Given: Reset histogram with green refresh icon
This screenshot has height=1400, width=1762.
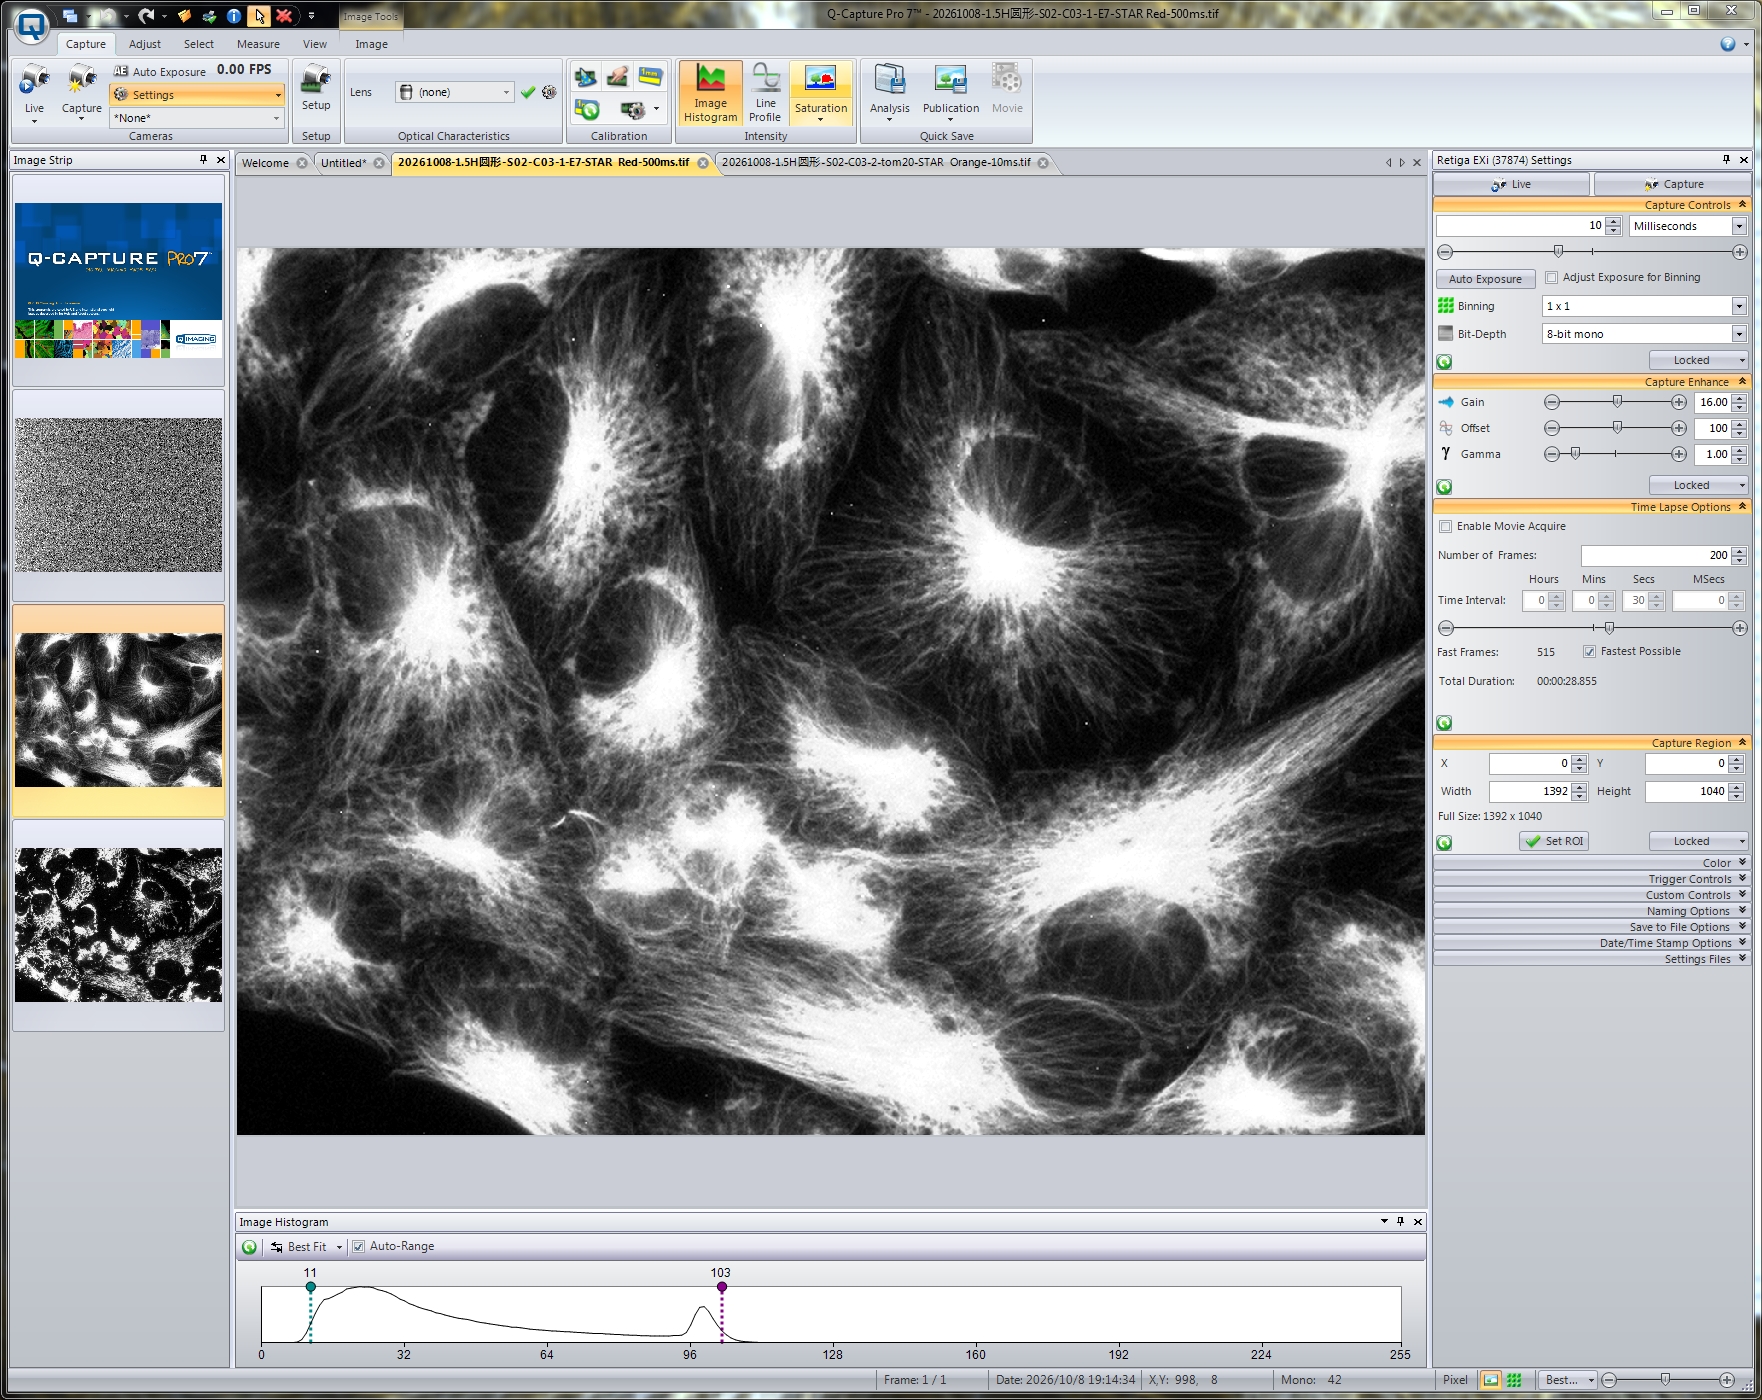Looking at the screenshot, I should click(249, 1247).
